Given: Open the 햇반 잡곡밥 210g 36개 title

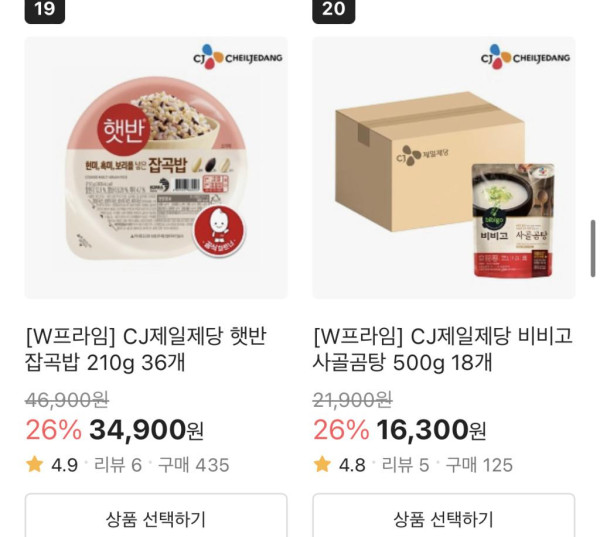Looking at the screenshot, I should click(x=146, y=349).
